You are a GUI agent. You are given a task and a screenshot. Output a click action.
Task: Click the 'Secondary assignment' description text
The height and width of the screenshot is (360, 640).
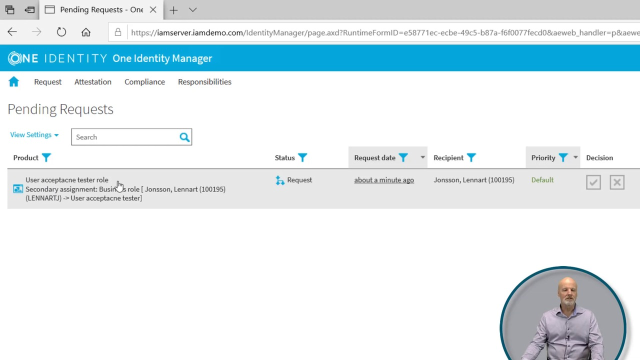tap(125, 193)
